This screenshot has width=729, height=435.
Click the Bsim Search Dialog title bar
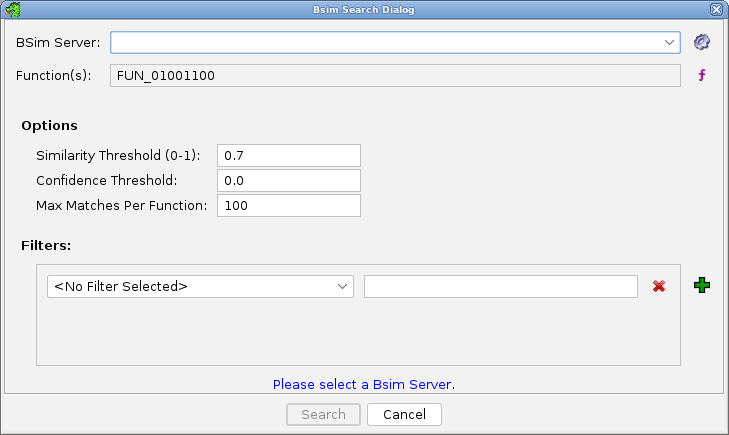click(x=364, y=9)
